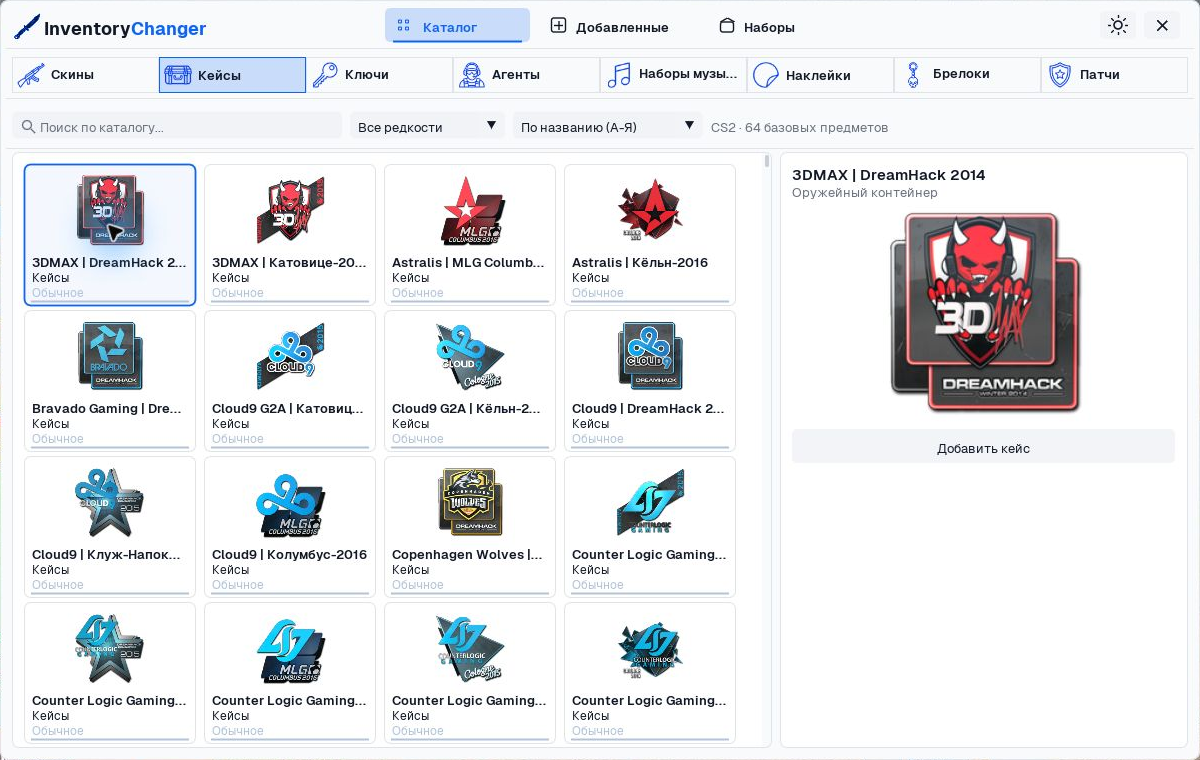
Task: Select the Cloud9 G2A | Катовице card
Action: [x=290, y=381]
